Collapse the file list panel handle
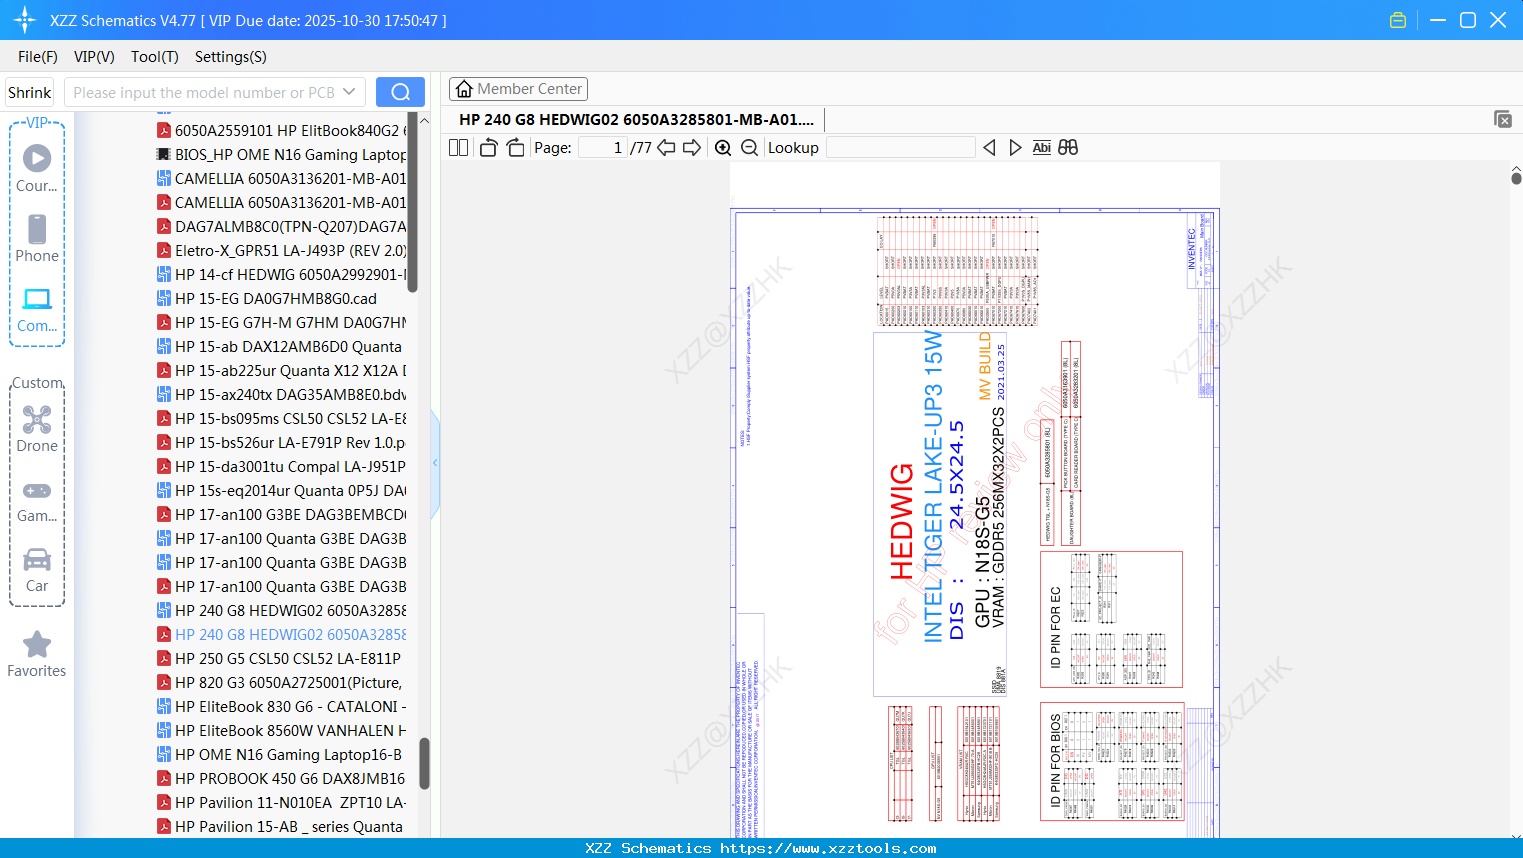 [x=435, y=463]
